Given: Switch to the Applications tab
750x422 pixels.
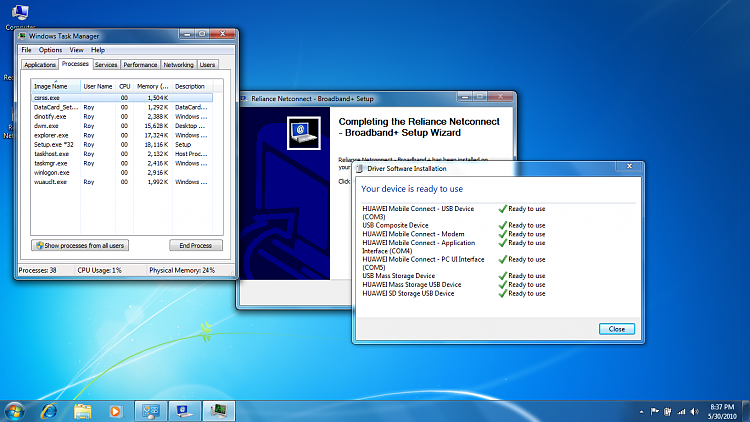Looking at the screenshot, I should (x=40, y=65).
